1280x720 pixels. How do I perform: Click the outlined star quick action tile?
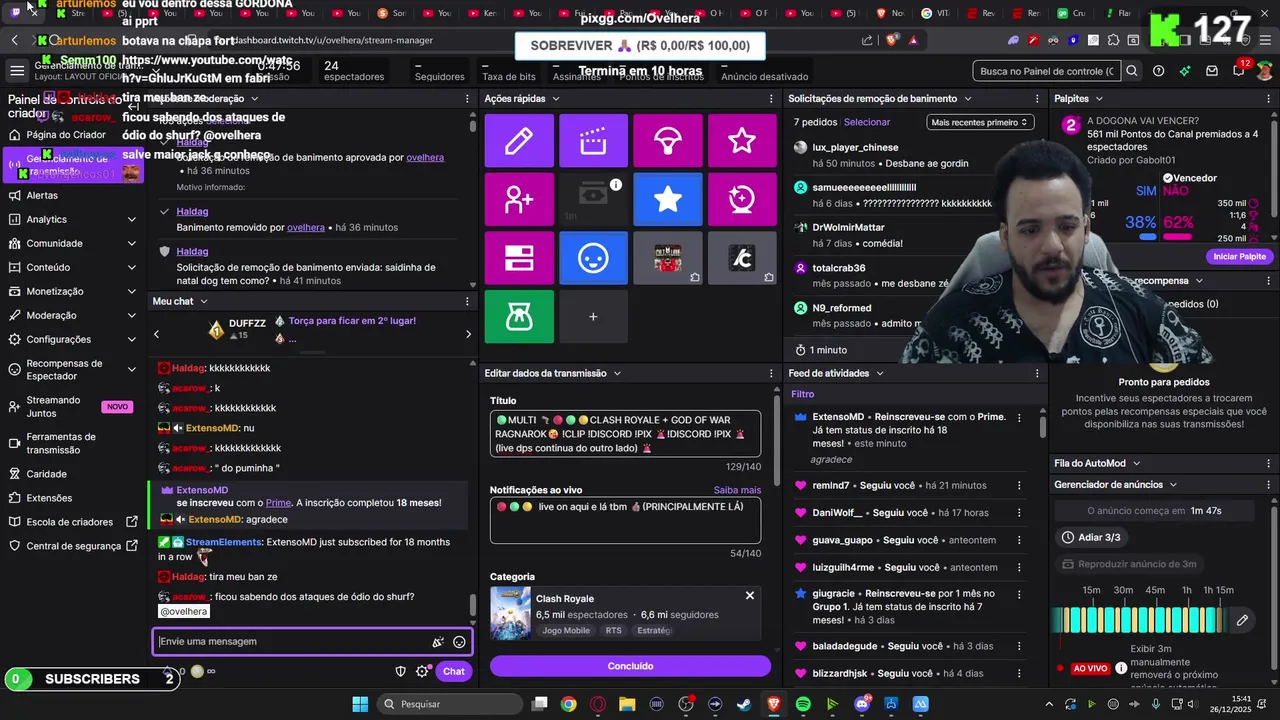point(742,141)
